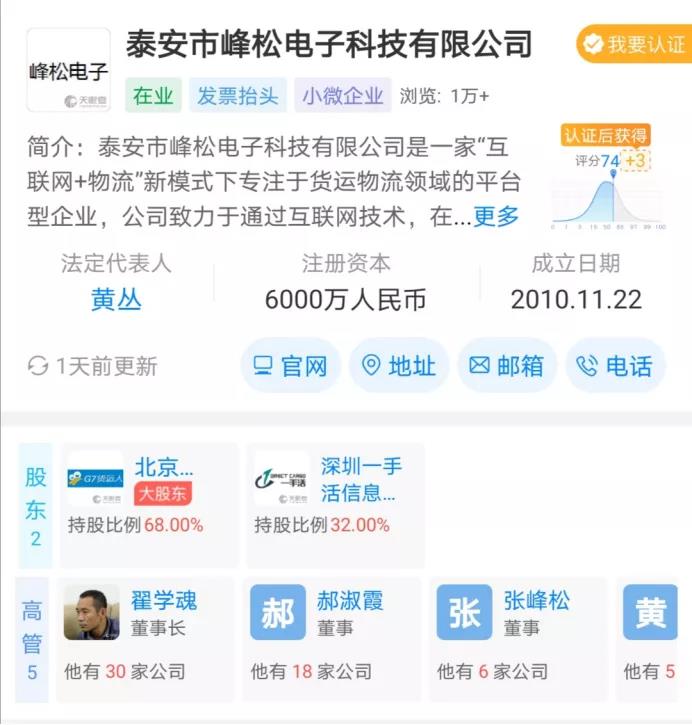The width and height of the screenshot is (692, 725).
Task: Open the 峰松电子 company logo
Action: [x=68, y=70]
